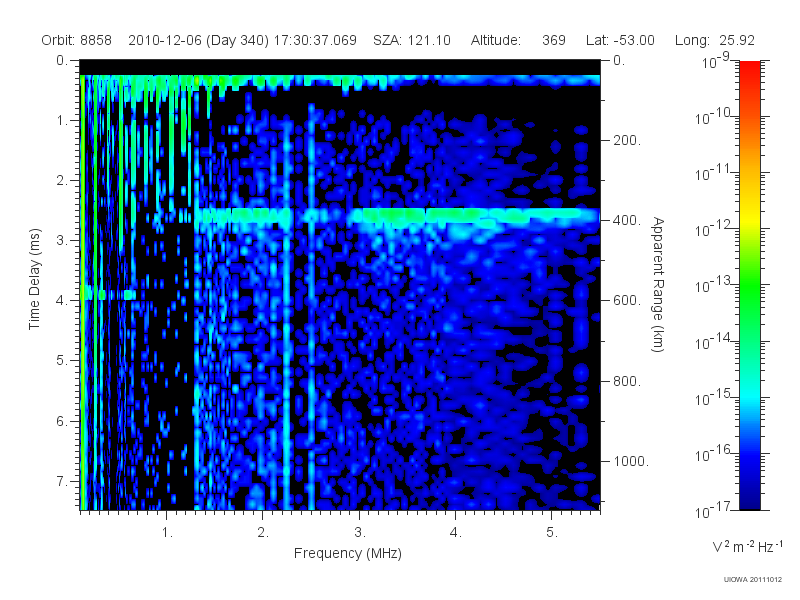Click the 'SZA: 121.10' value
This screenshot has width=800, height=600.
412,40
